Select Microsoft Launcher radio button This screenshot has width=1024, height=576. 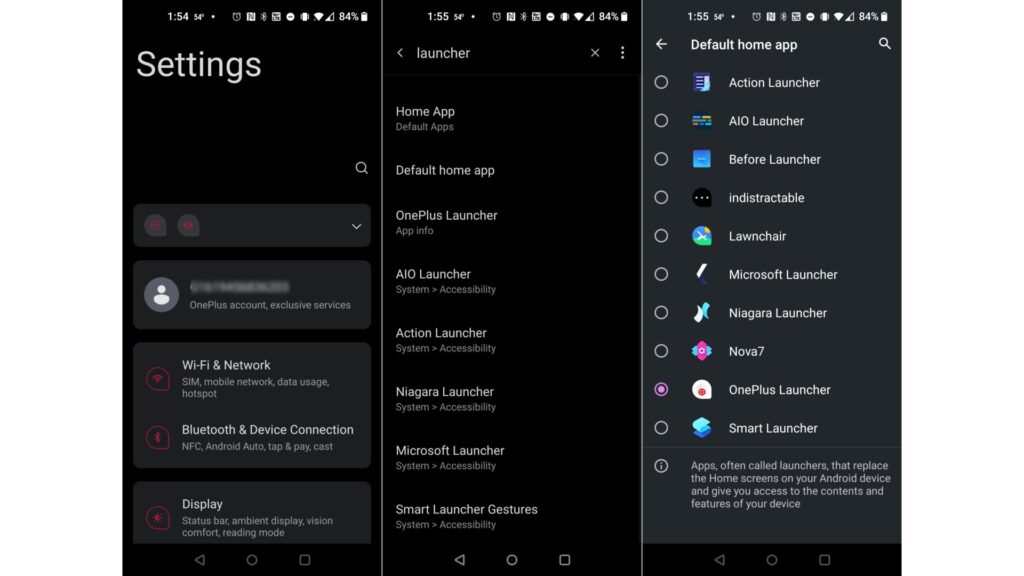(661, 274)
